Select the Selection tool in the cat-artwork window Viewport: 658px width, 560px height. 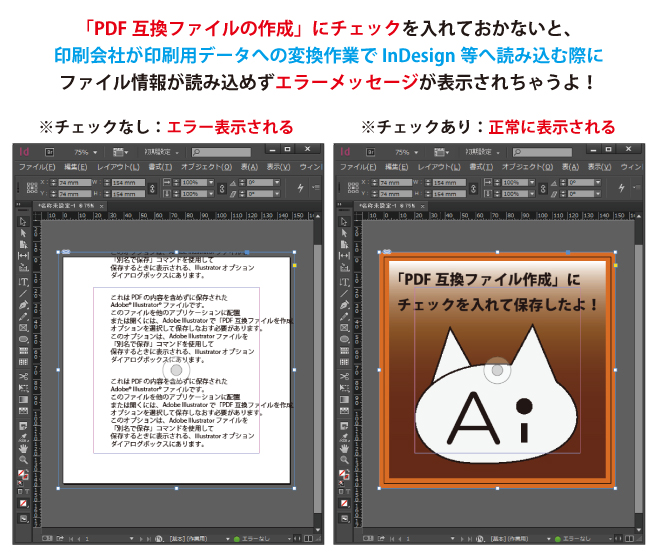344,222
